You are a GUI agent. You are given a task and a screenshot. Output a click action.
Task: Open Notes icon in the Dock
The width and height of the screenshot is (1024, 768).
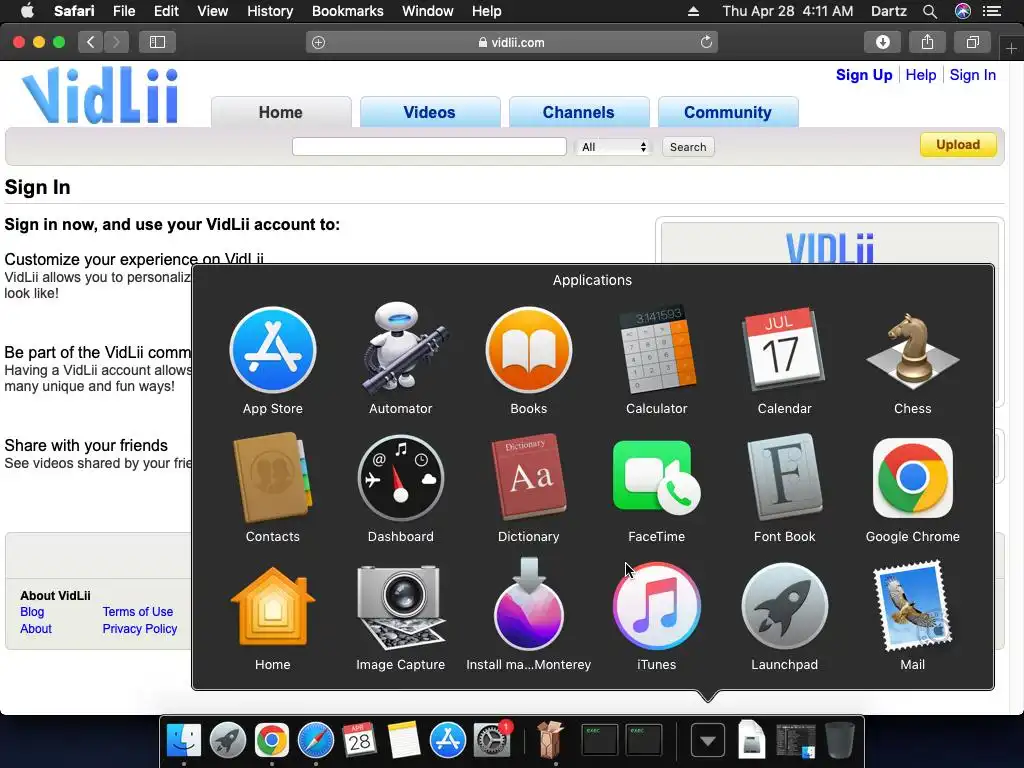(x=404, y=740)
